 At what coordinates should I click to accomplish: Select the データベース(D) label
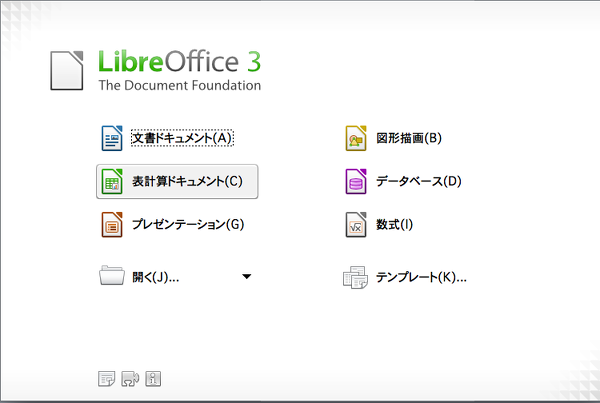[419, 182]
